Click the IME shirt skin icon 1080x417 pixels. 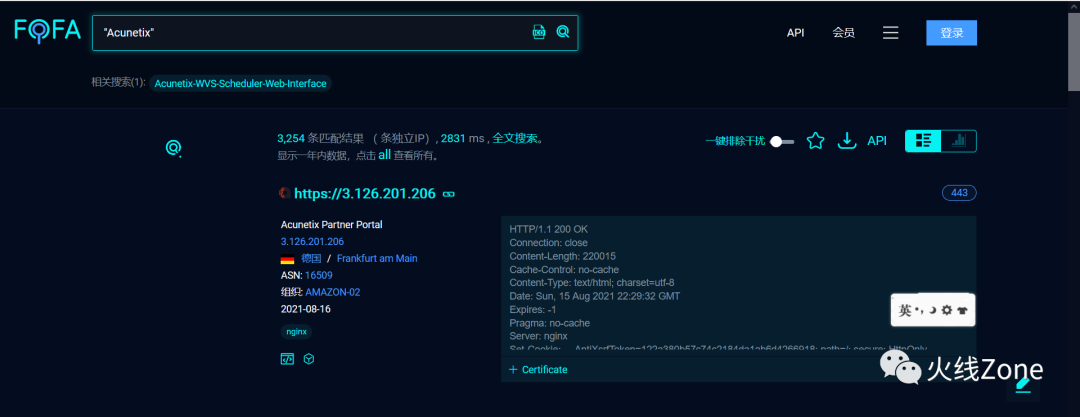coord(962,311)
